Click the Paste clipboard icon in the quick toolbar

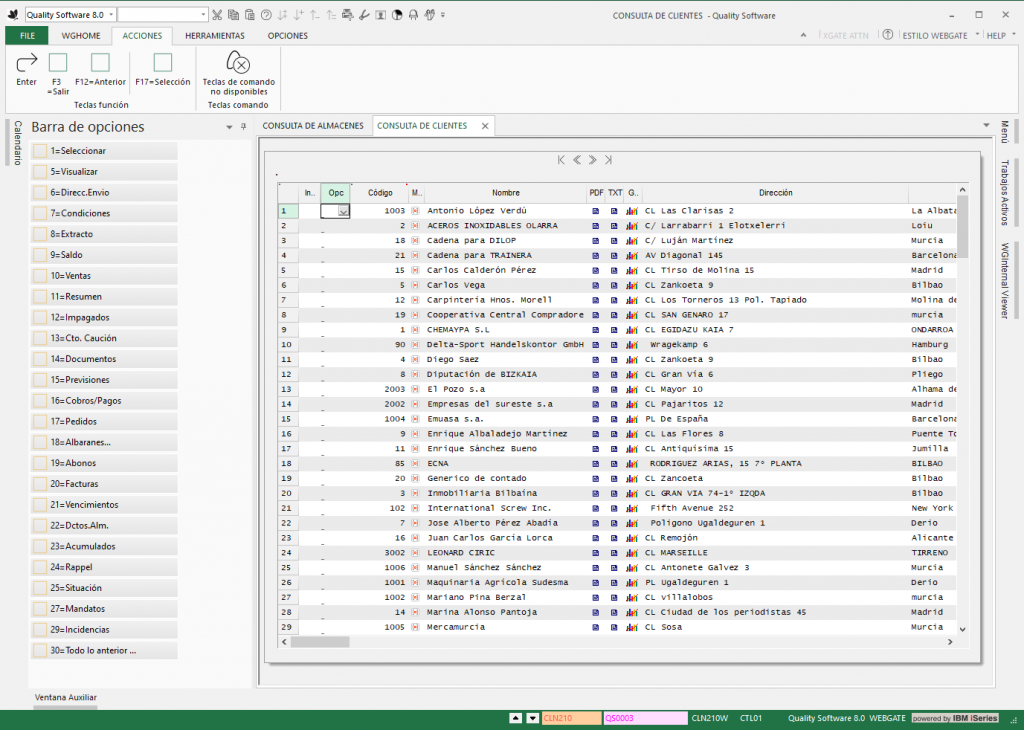(249, 14)
